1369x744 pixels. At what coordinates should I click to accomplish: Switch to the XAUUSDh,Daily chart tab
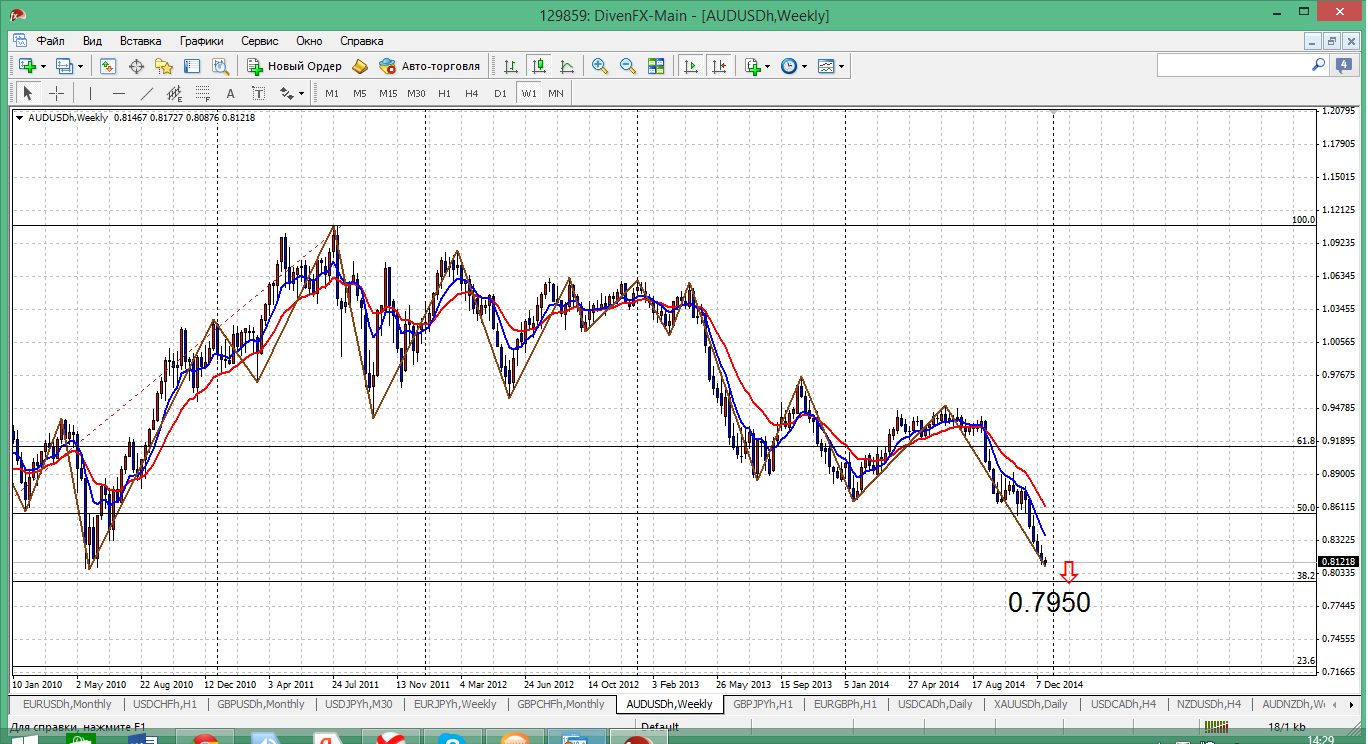pyautogui.click(x=1030, y=704)
